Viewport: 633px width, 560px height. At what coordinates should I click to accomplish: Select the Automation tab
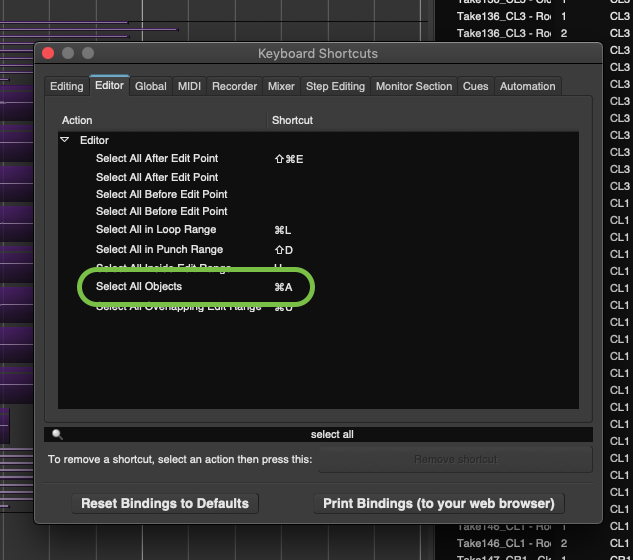click(527, 87)
